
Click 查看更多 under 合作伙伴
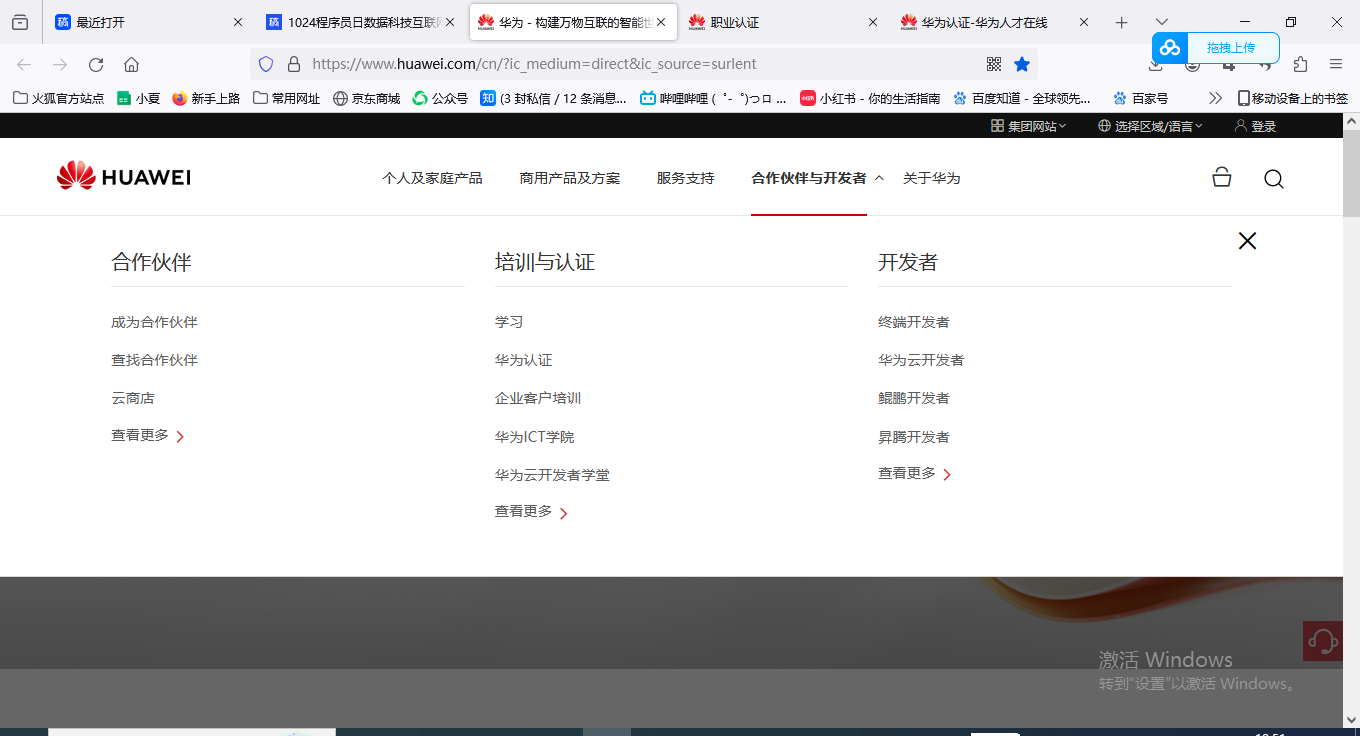tap(148, 436)
